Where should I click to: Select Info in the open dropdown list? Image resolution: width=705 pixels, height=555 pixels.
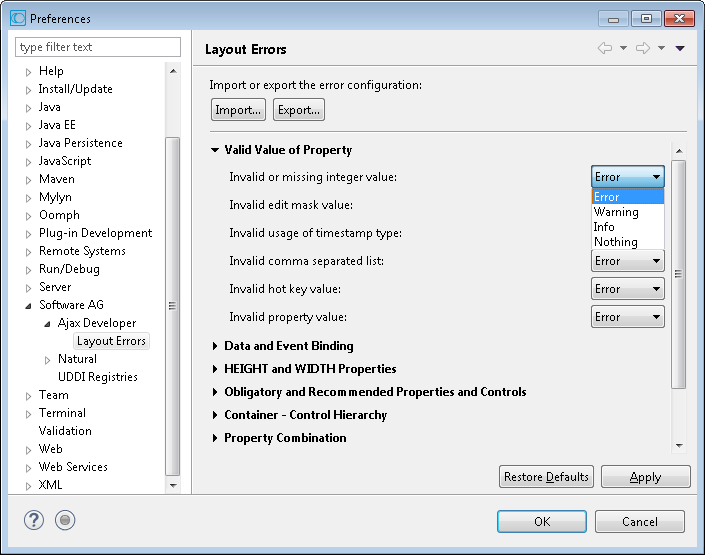628,227
